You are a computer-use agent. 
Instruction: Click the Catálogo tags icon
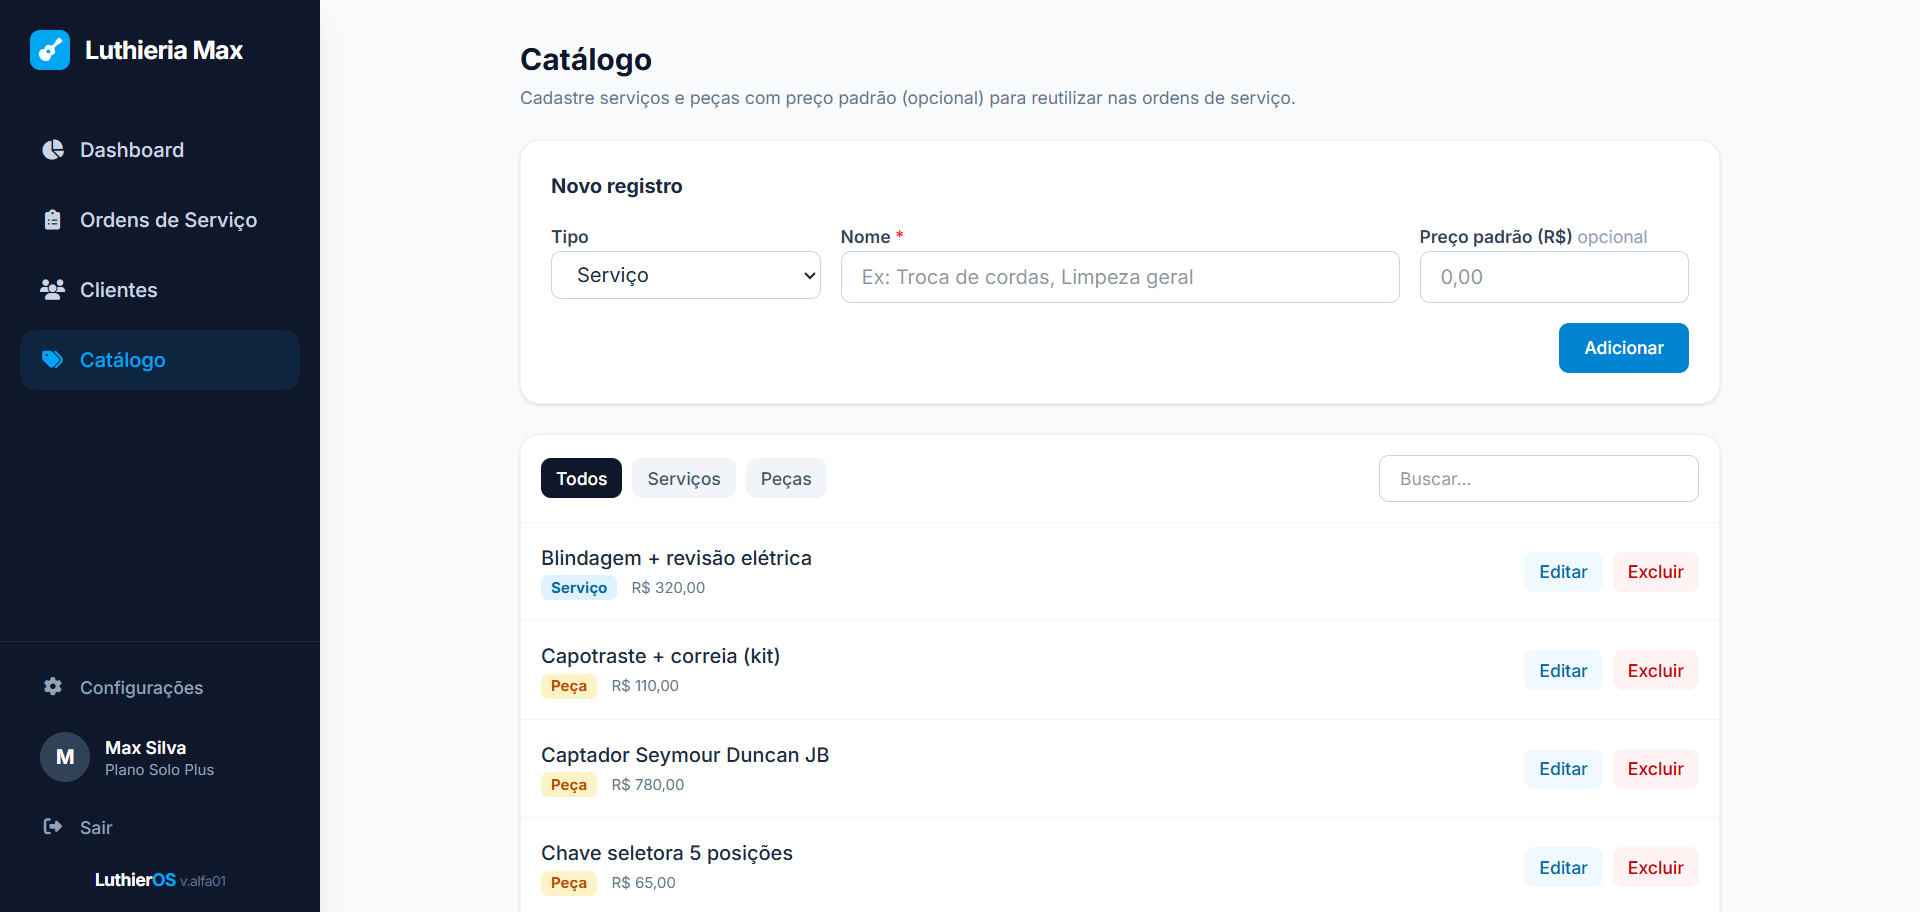53,360
